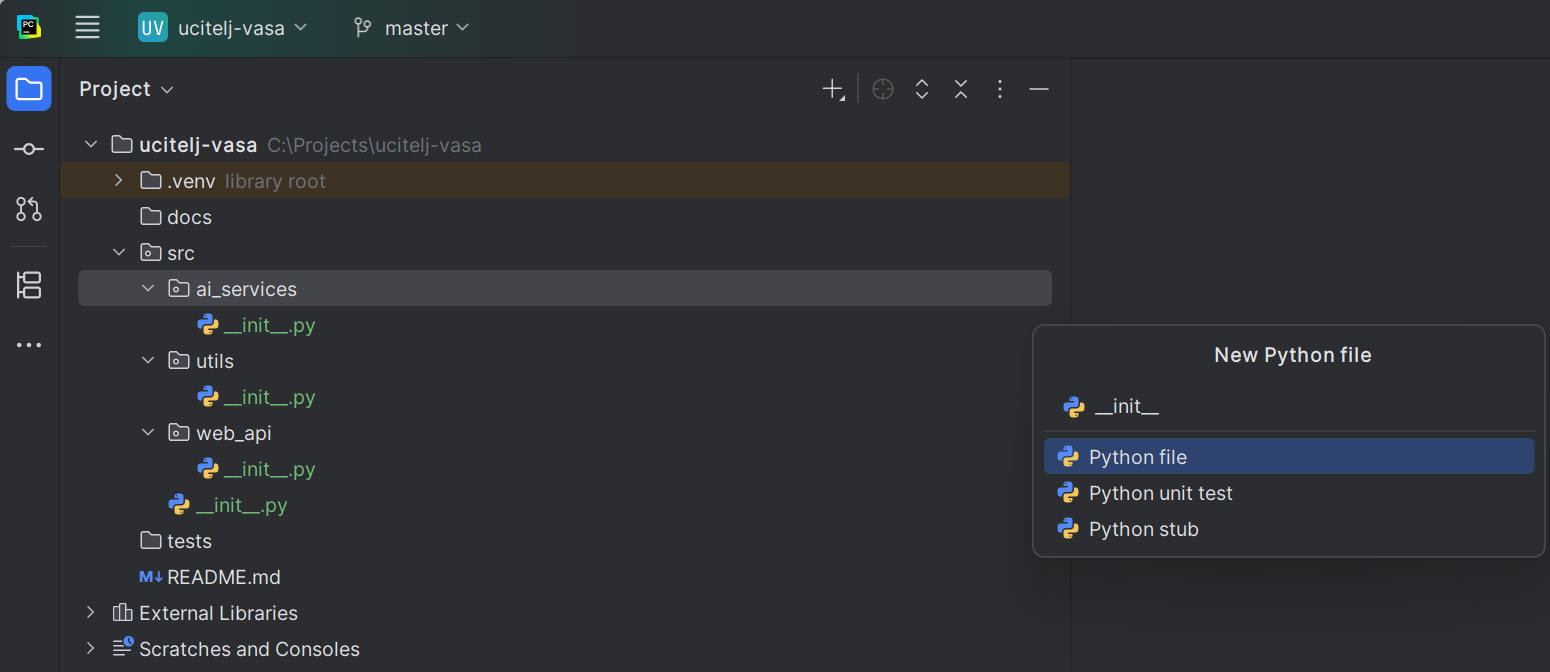The height and width of the screenshot is (672, 1550).
Task: Open the README.md file
Action: tap(222, 576)
